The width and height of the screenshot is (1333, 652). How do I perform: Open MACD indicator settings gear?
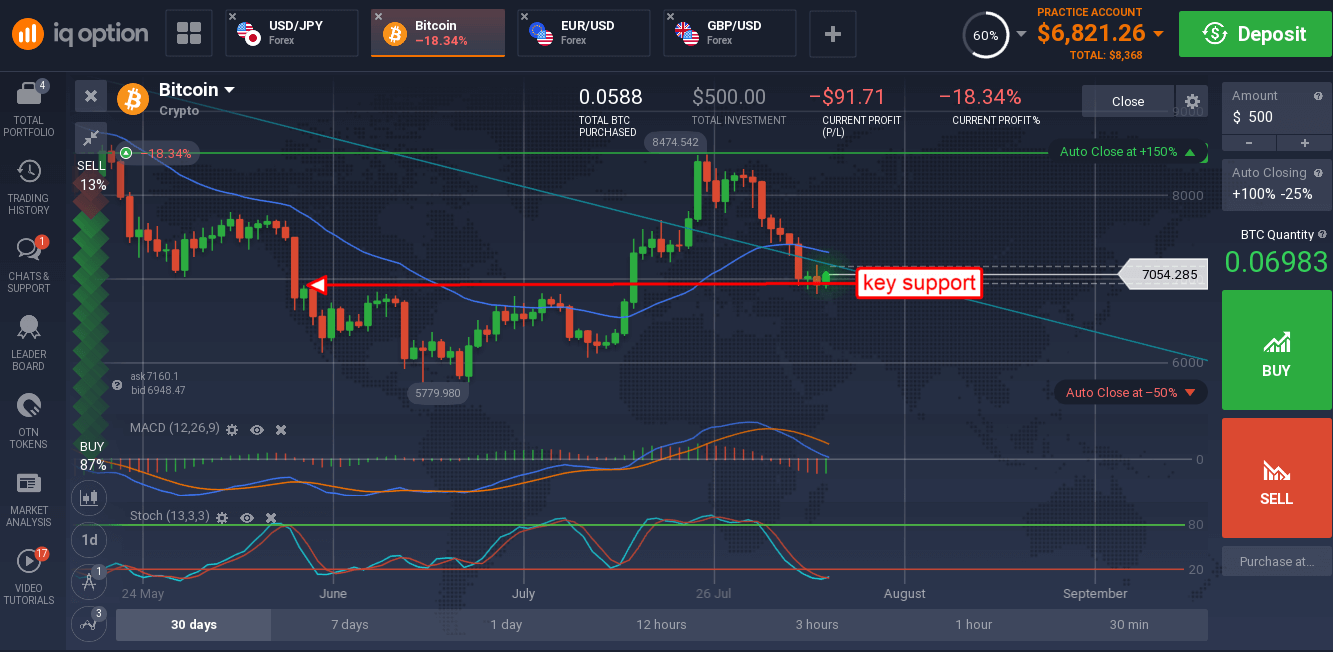tap(232, 429)
